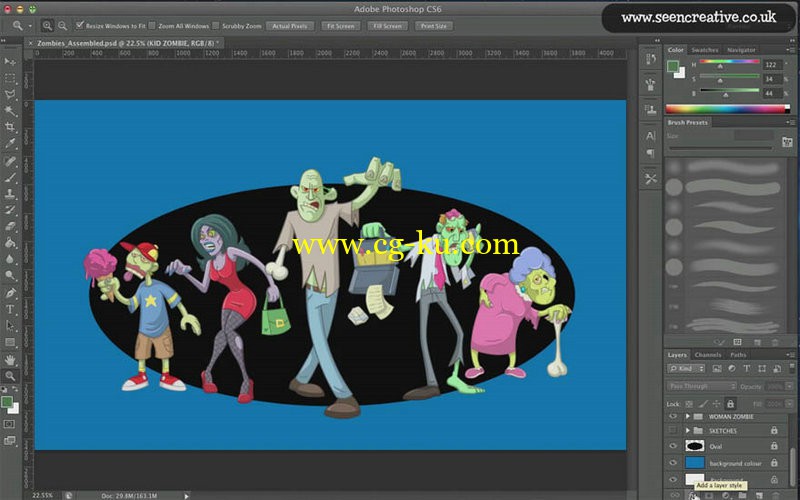The width and height of the screenshot is (800, 500).
Task: Select the Rectangle shape tool
Action: (x=10, y=342)
